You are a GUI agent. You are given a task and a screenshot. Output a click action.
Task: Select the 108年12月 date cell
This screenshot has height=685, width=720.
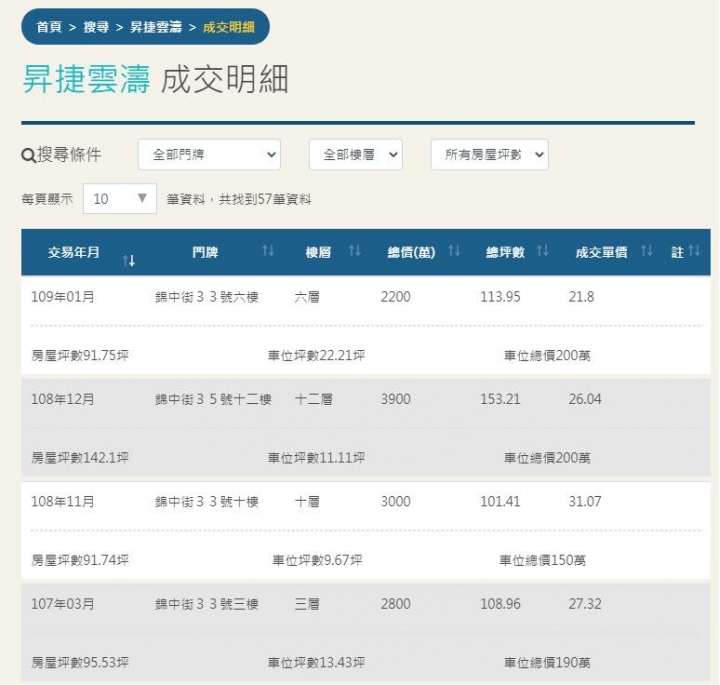(x=63, y=399)
